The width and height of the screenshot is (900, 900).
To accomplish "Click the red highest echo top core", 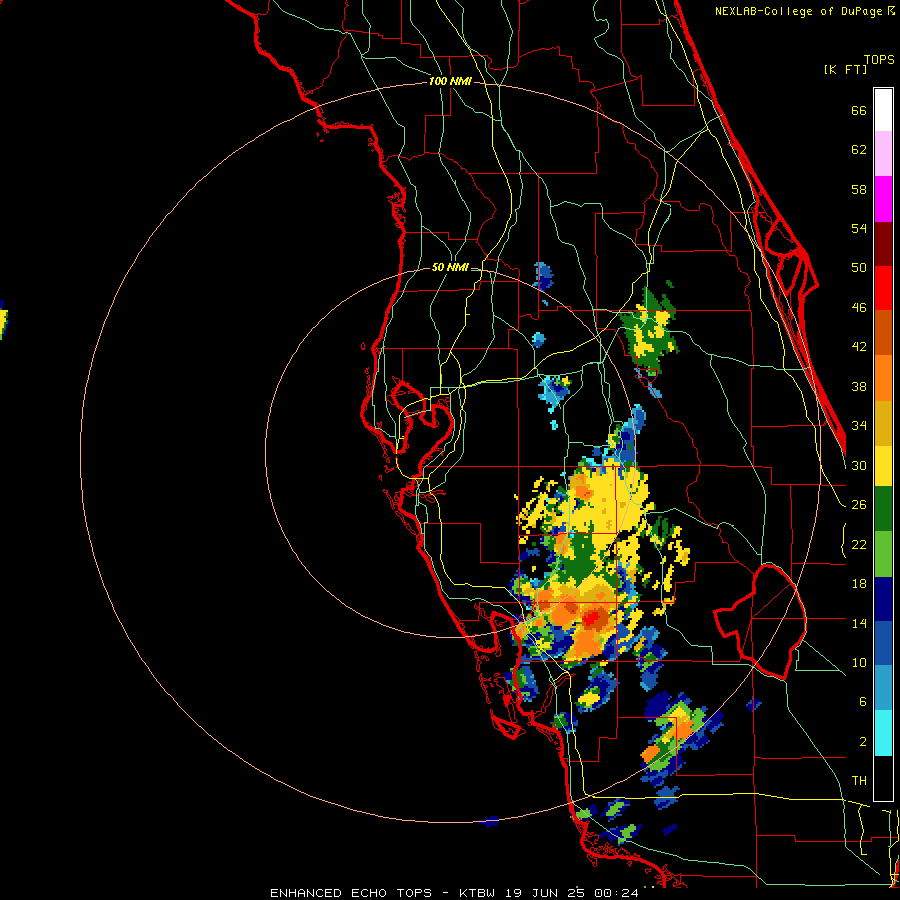I will tap(592, 618).
